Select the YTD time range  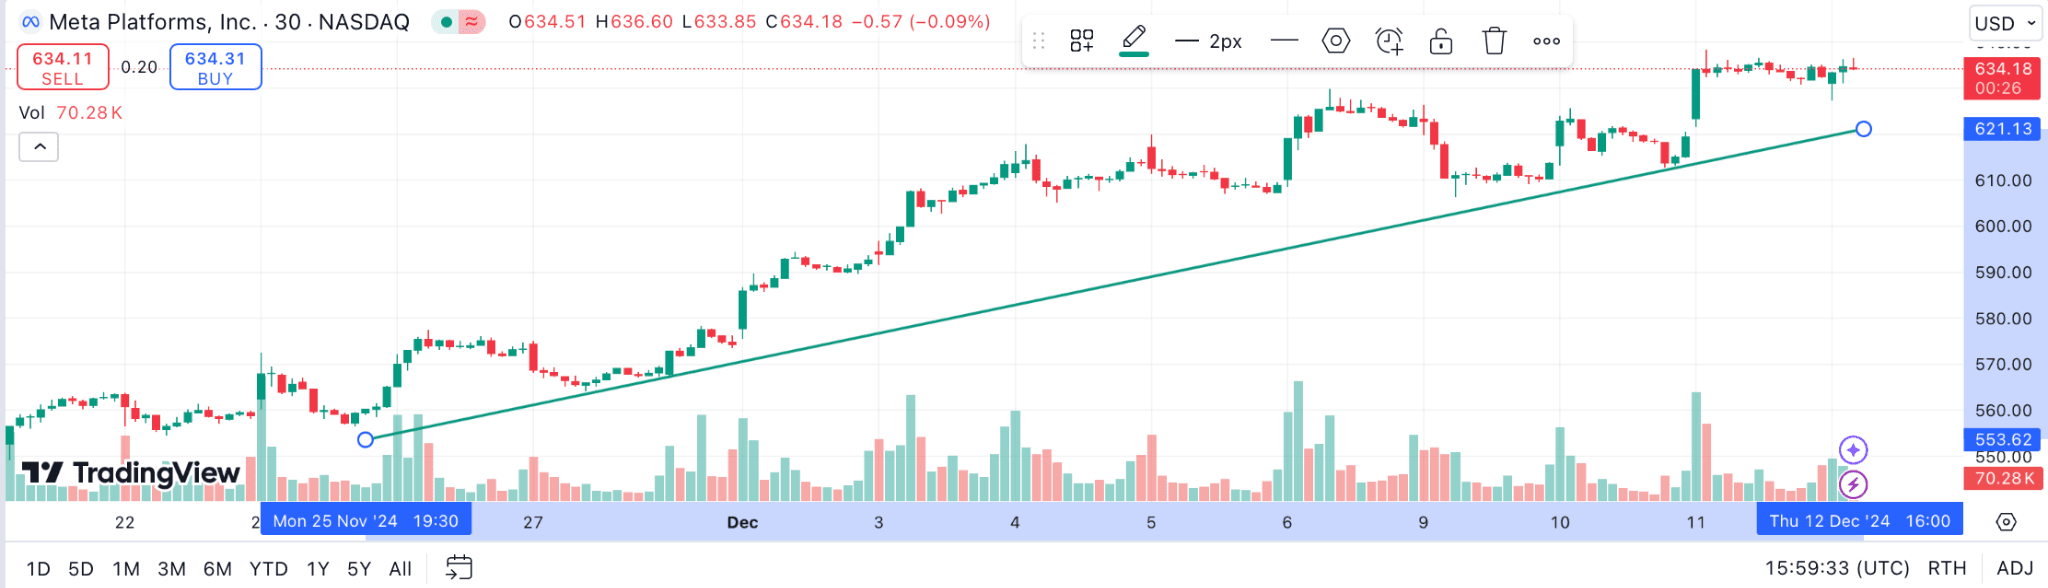pyautogui.click(x=268, y=569)
